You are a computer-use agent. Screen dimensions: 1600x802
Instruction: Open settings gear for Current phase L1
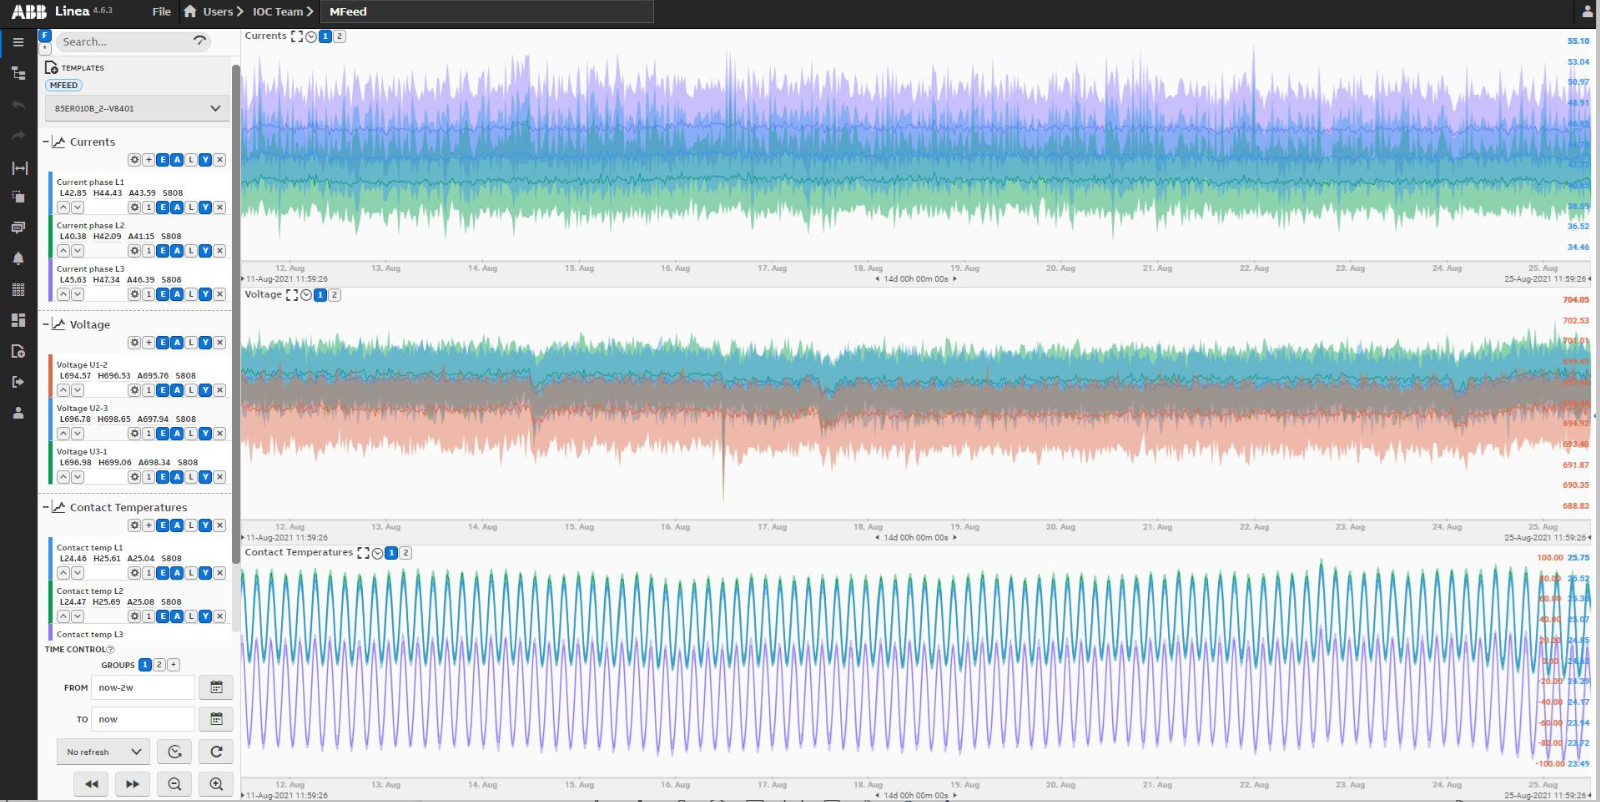click(134, 208)
